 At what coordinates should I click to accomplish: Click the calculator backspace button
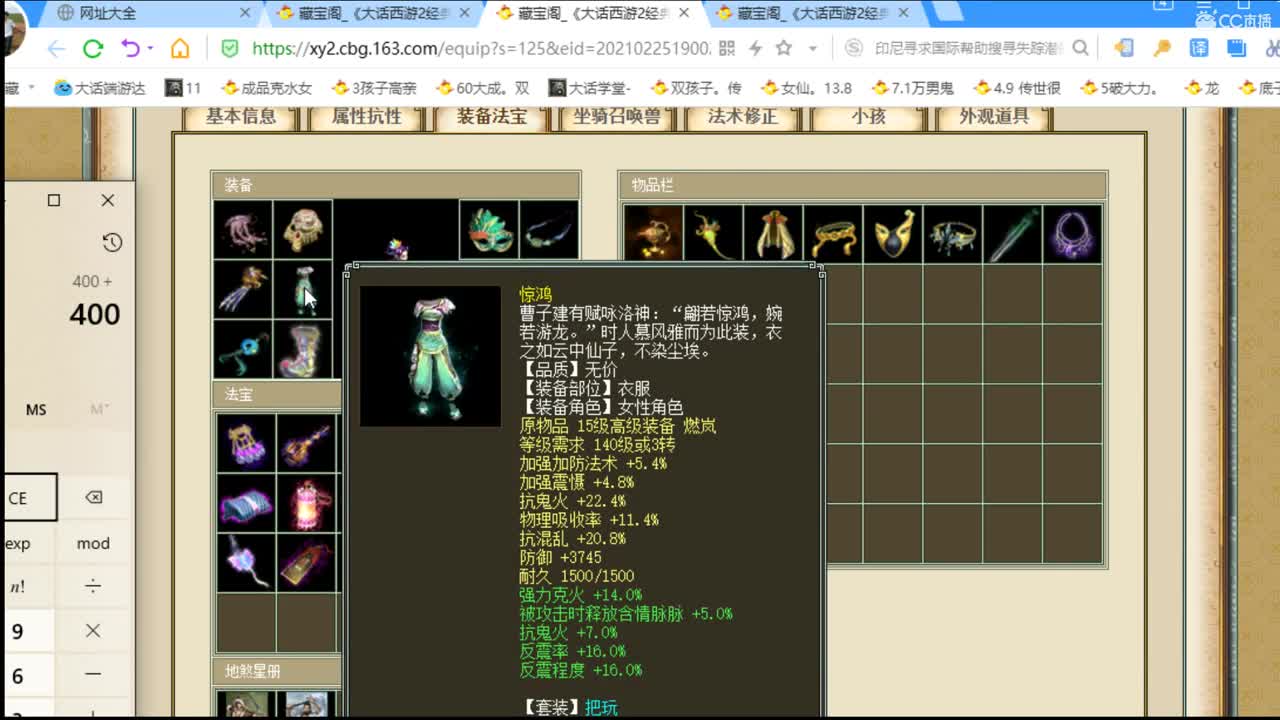pyautogui.click(x=93, y=498)
